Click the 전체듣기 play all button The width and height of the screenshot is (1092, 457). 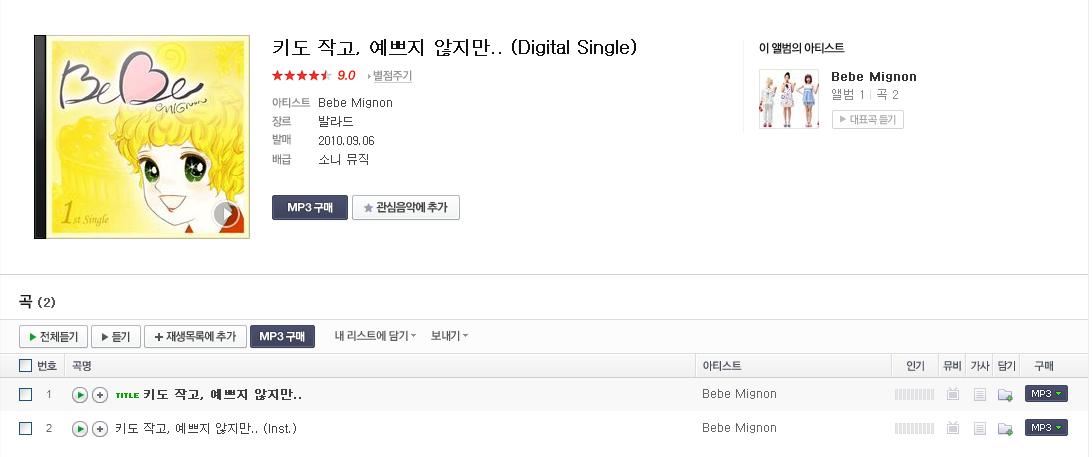click(53, 336)
